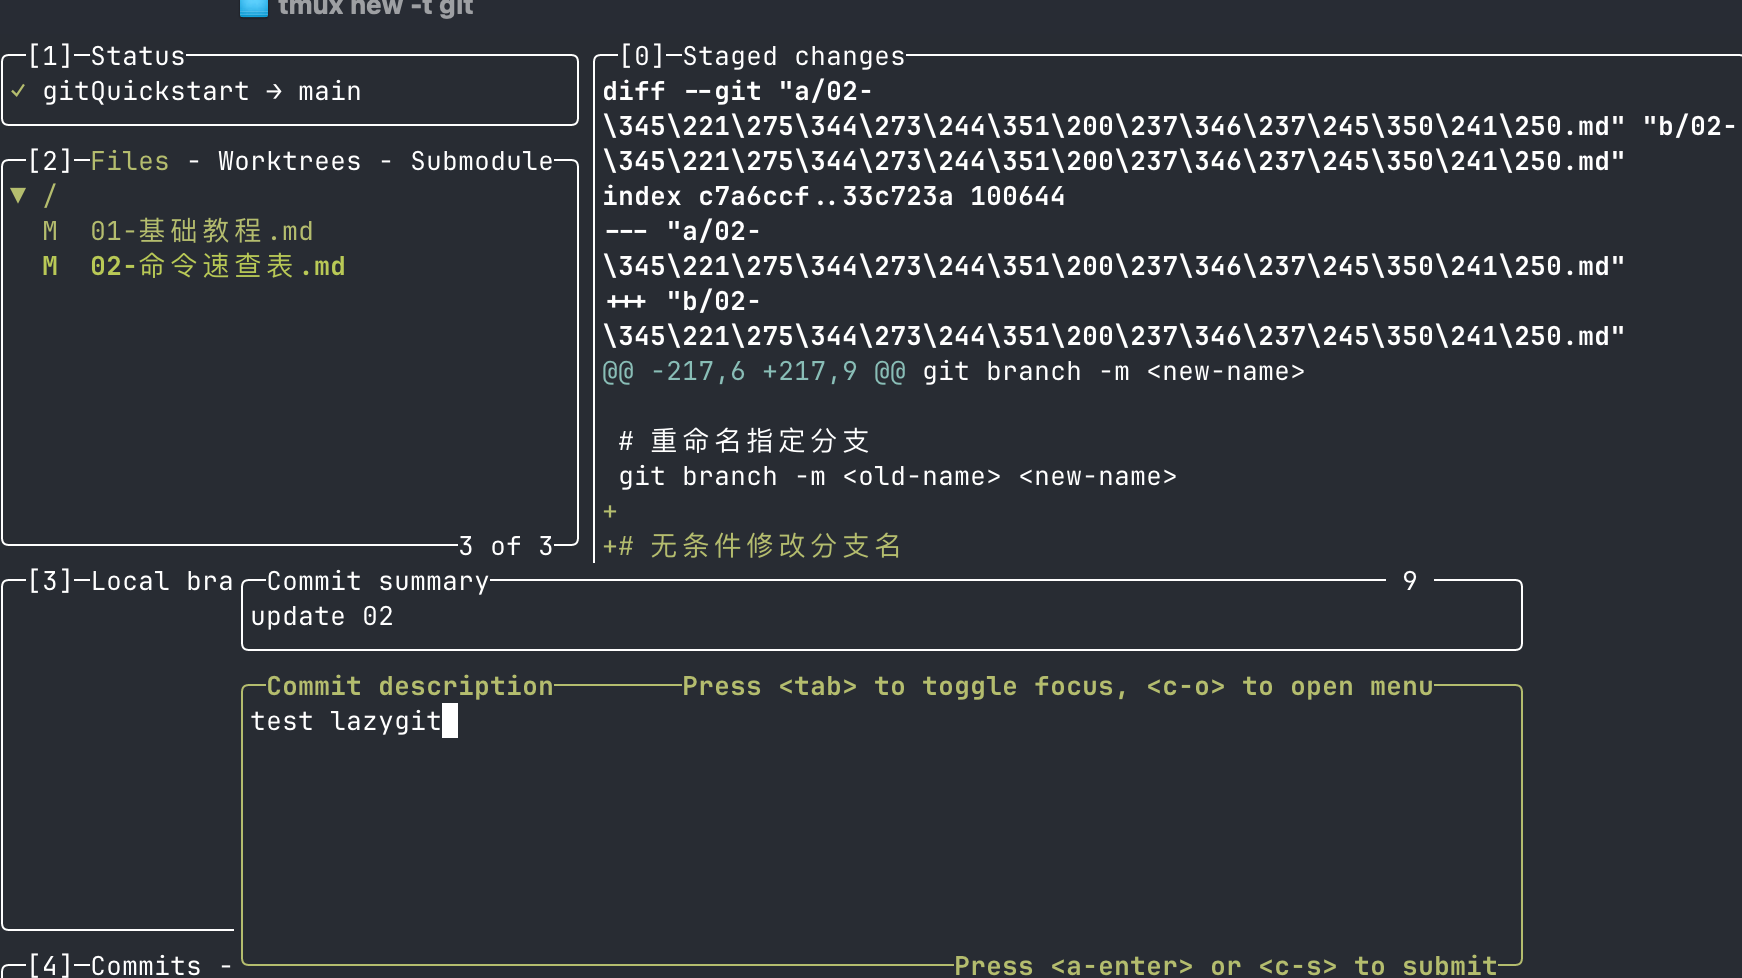Open the diff hunk header @@ -217,6 +217,9 @@
The width and height of the screenshot is (1742, 978).
point(755,371)
